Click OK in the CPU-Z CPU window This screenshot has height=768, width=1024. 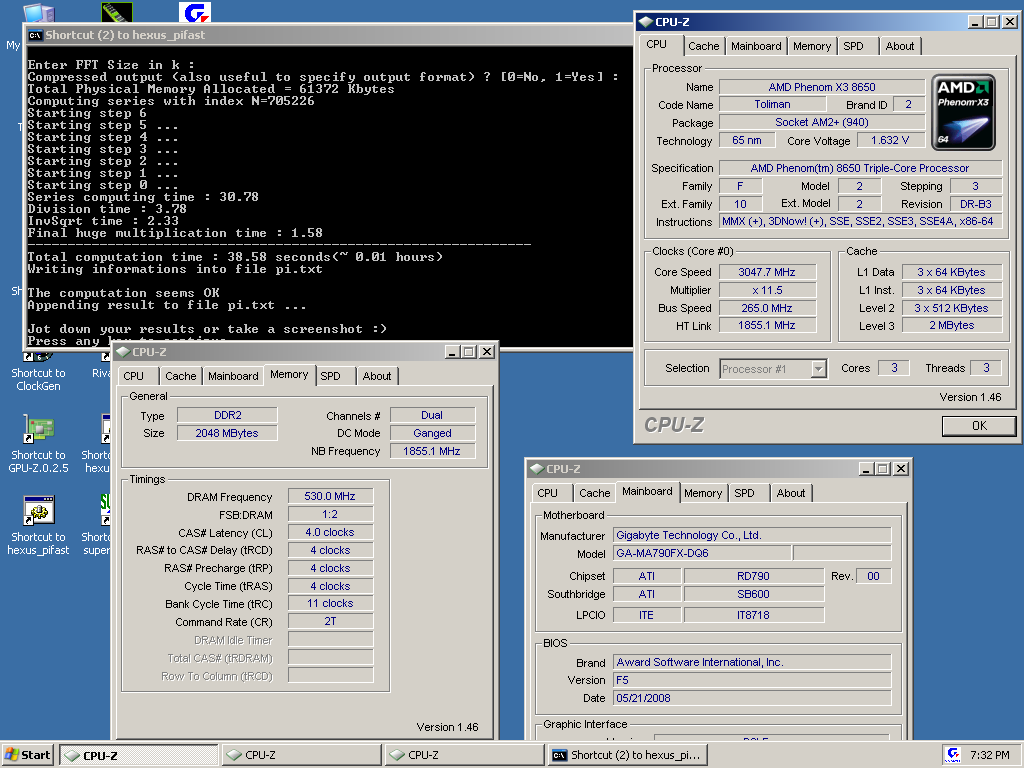pos(979,426)
